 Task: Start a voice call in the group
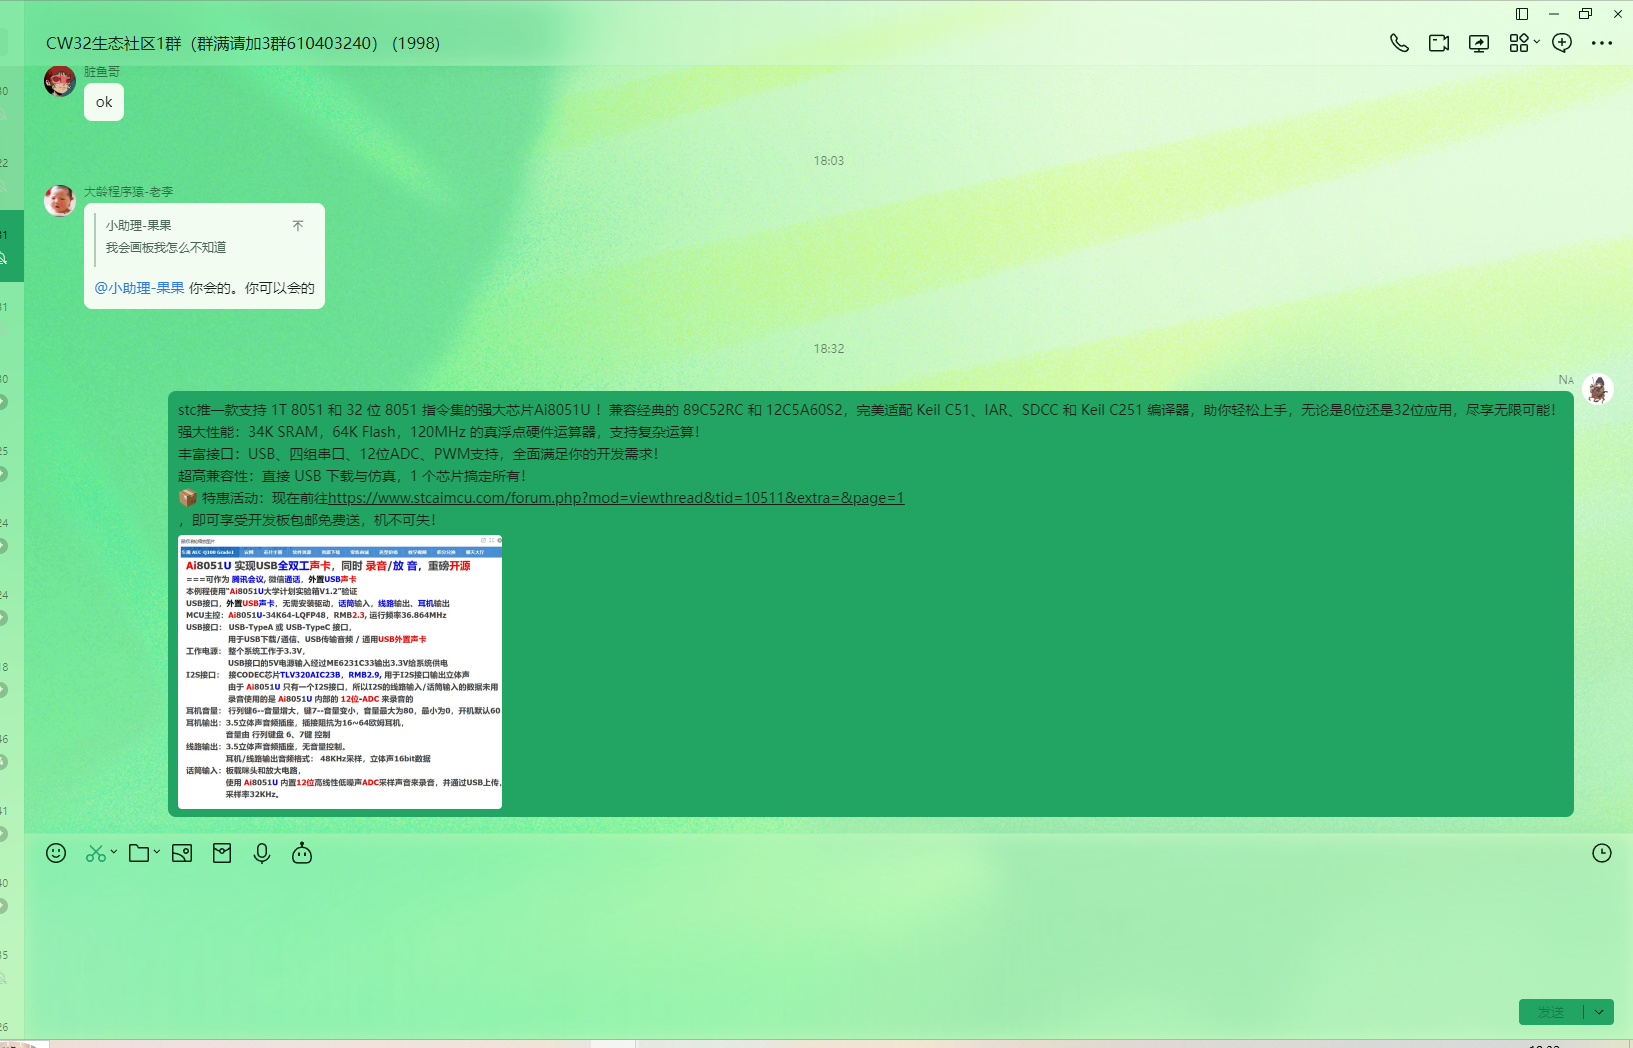click(x=1399, y=43)
